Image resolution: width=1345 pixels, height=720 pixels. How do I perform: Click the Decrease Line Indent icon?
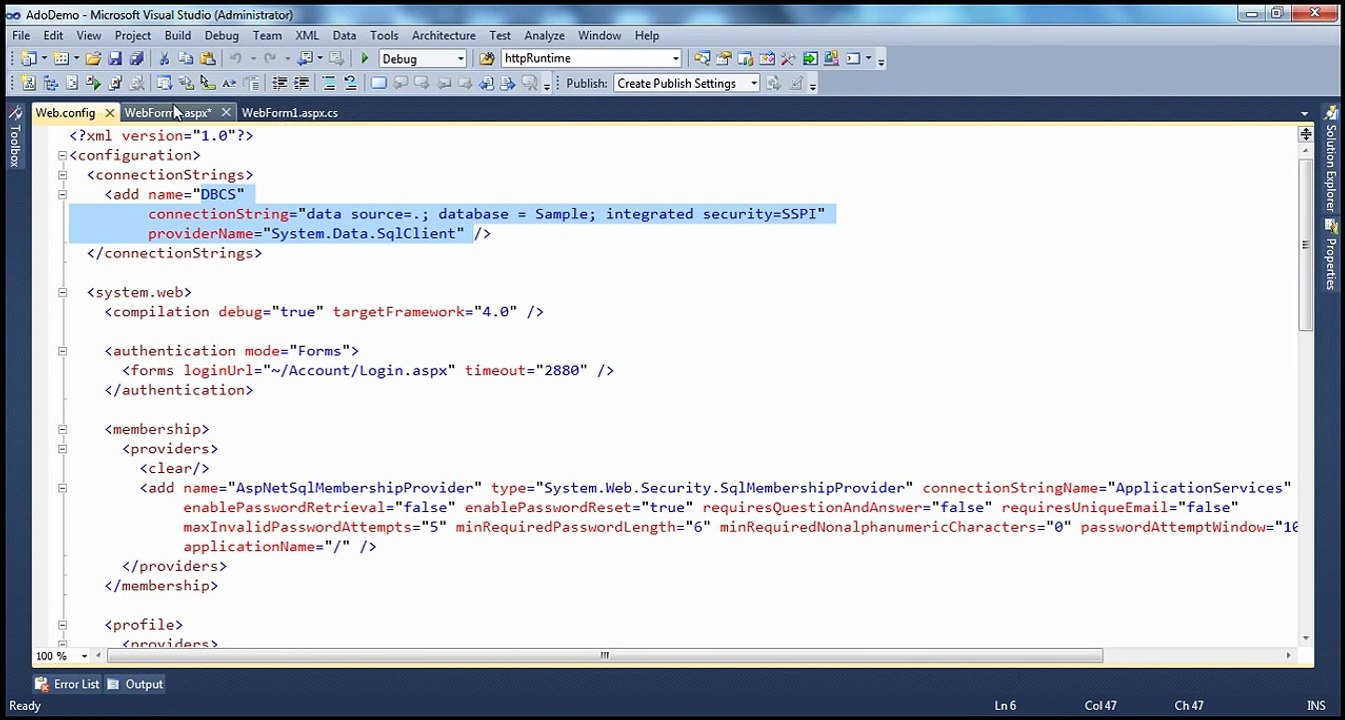coord(279,83)
